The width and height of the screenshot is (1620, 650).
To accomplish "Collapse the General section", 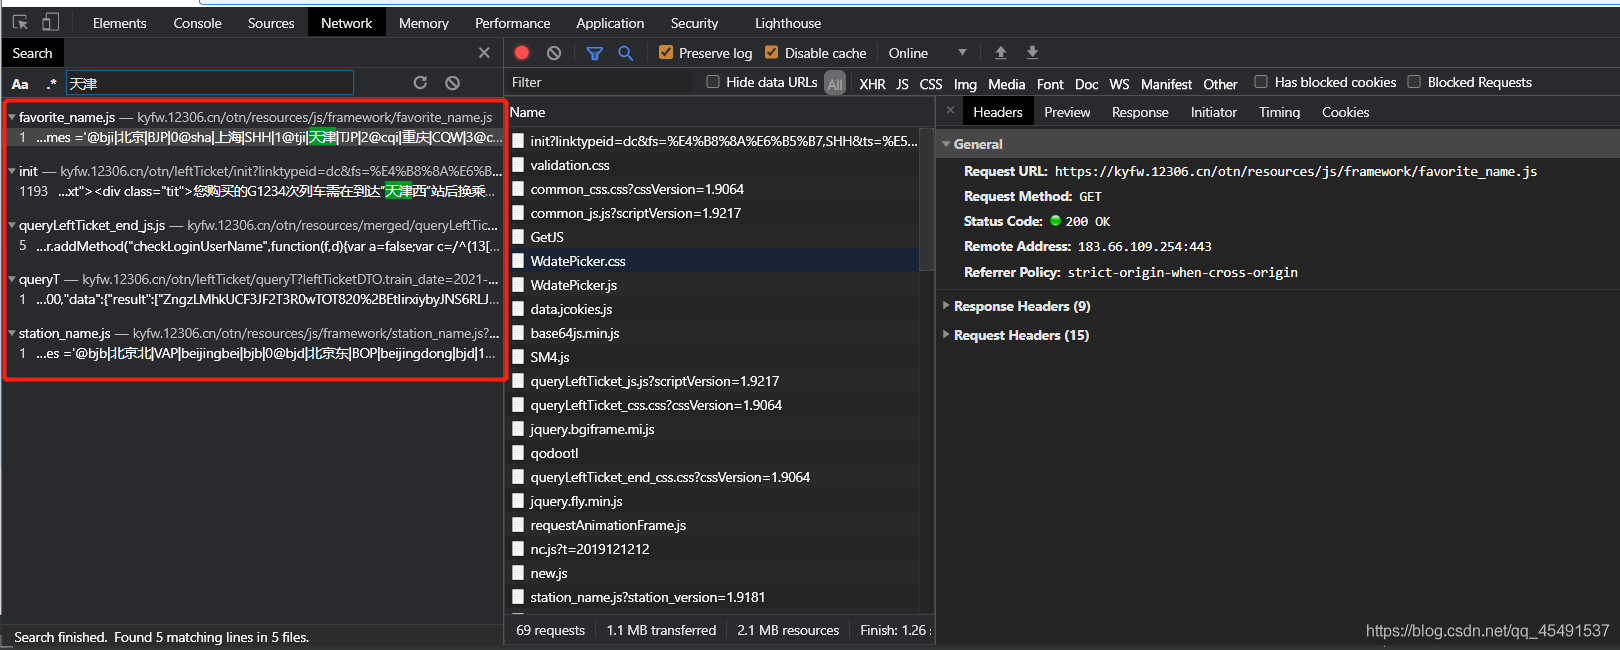I will [x=946, y=144].
